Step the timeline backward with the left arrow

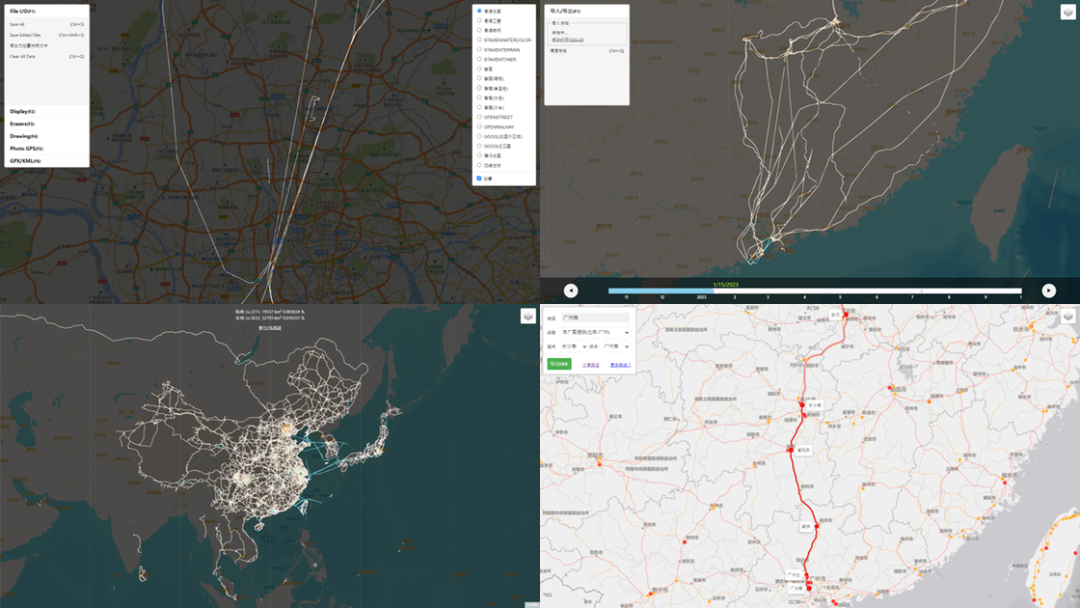[570, 291]
